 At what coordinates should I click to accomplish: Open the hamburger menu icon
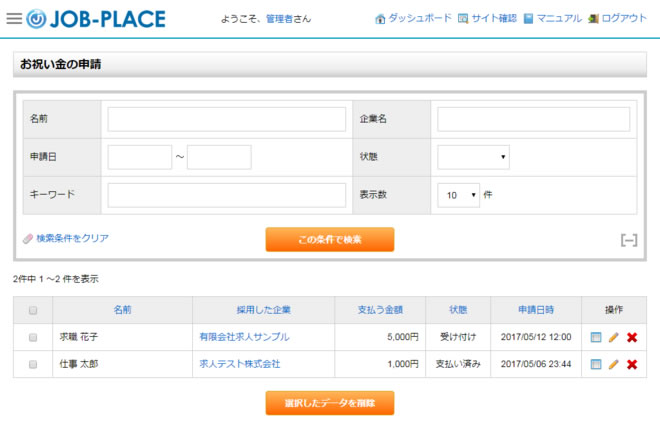[x=13, y=18]
